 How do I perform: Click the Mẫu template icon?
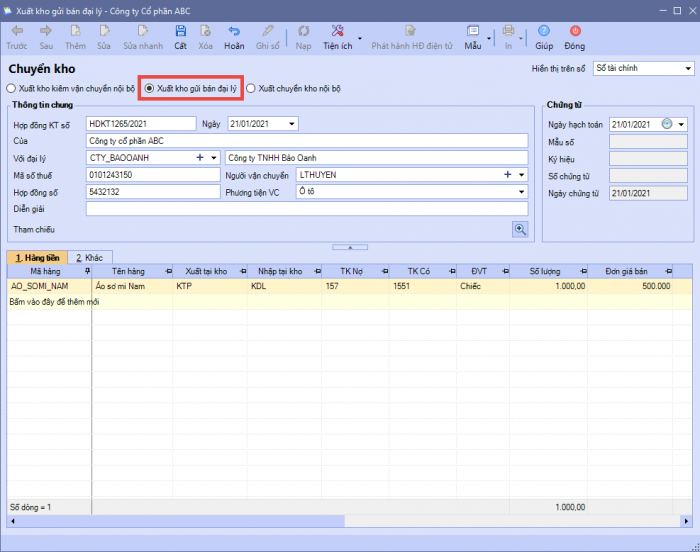click(x=473, y=32)
